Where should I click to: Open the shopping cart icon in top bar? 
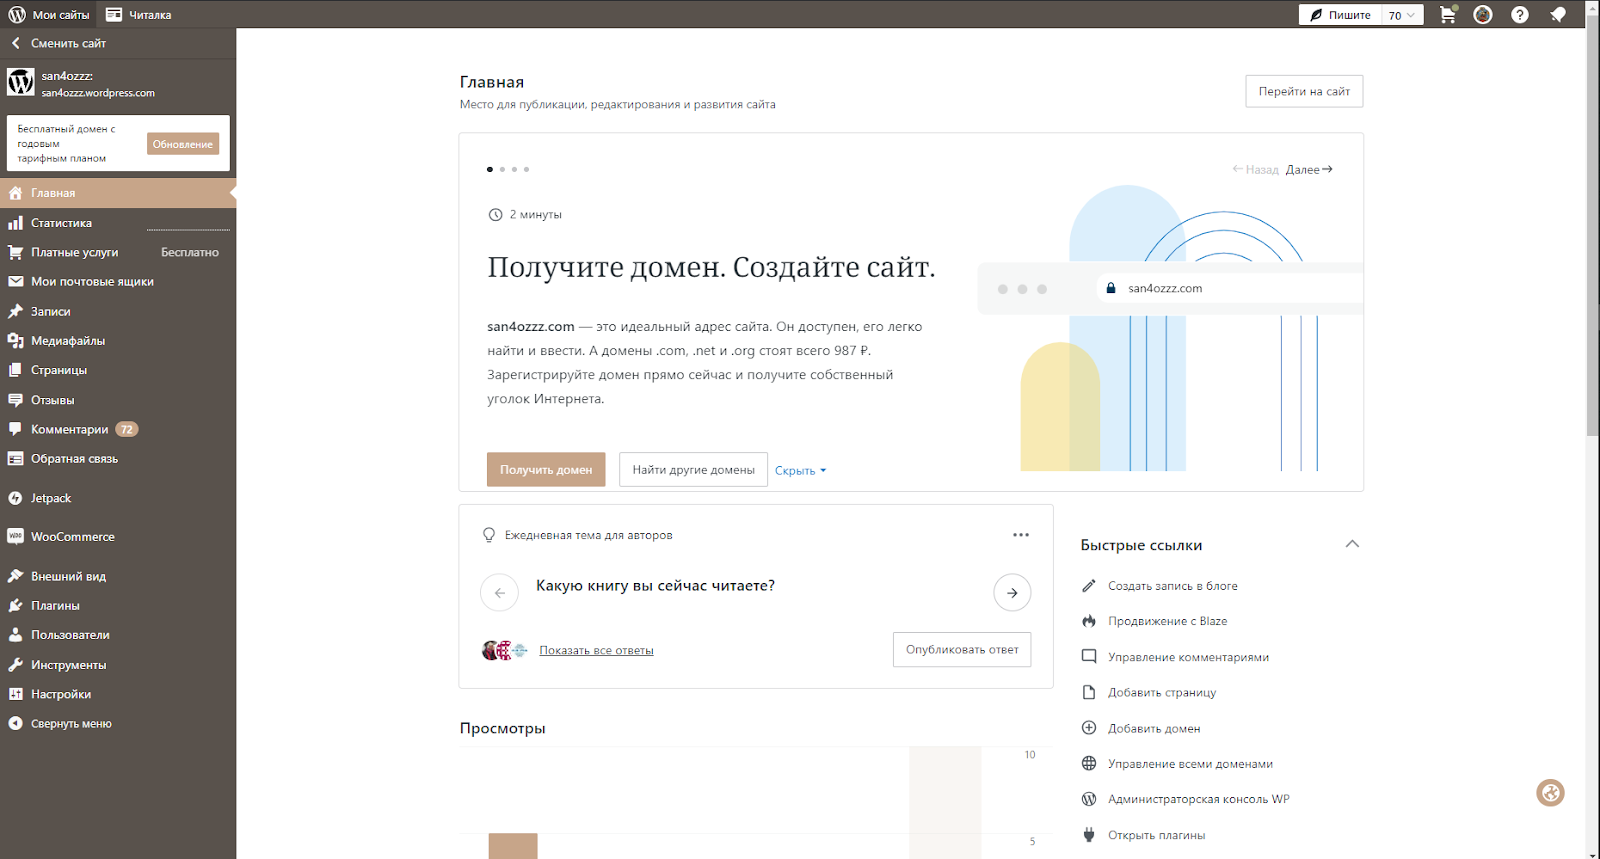tap(1447, 15)
